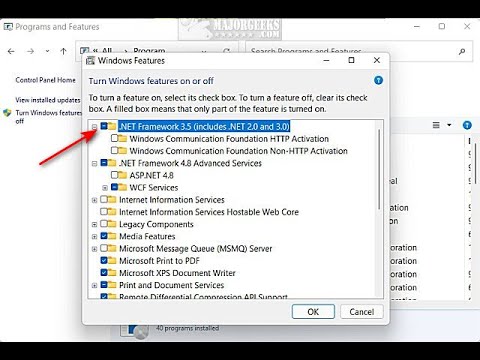Collapse .NET Framework 4.8 Advanced Services node
The width and height of the screenshot is (480, 360).
pyautogui.click(x=95, y=163)
